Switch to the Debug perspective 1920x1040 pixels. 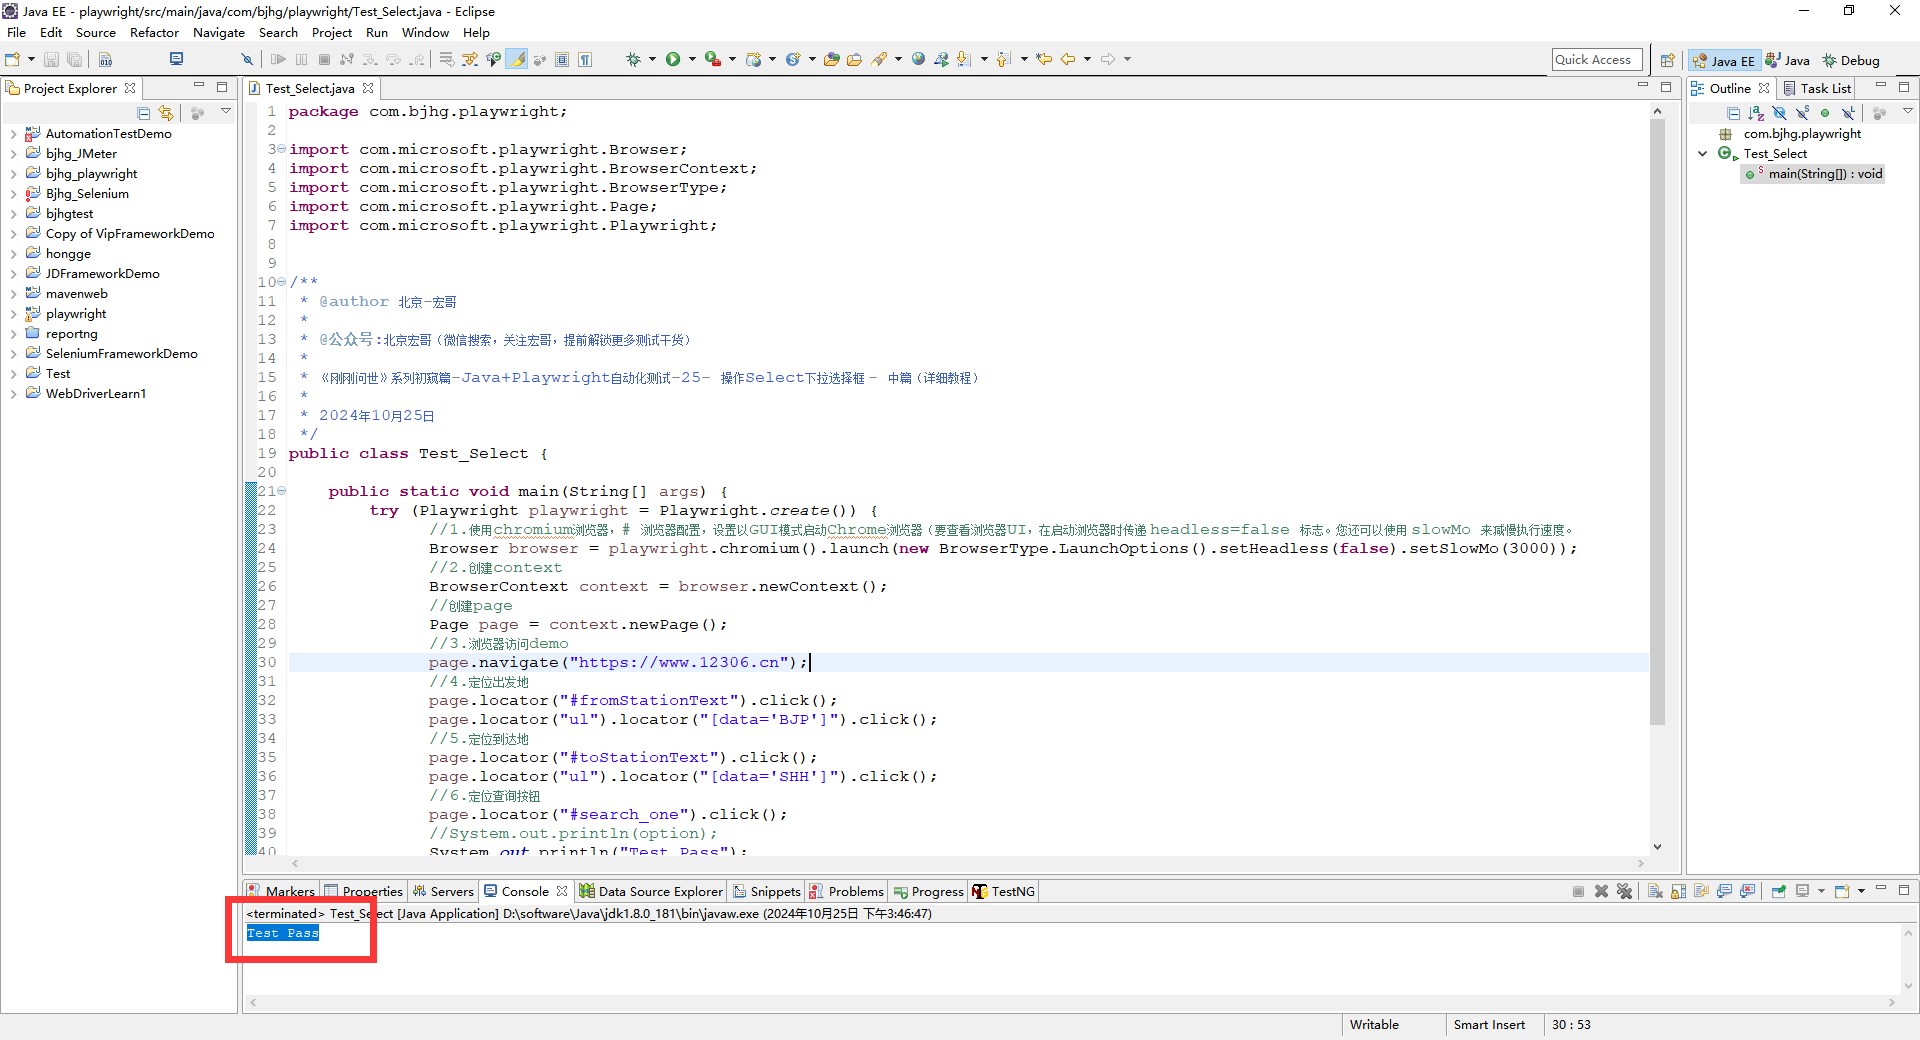[1851, 60]
